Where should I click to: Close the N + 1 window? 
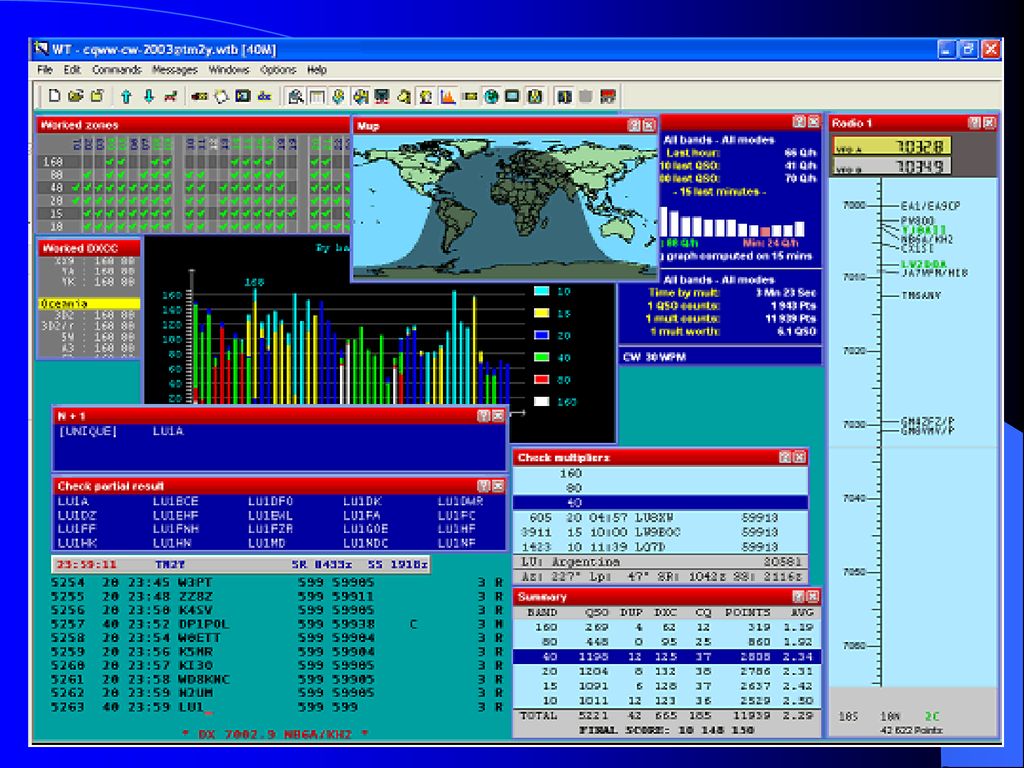[498, 415]
